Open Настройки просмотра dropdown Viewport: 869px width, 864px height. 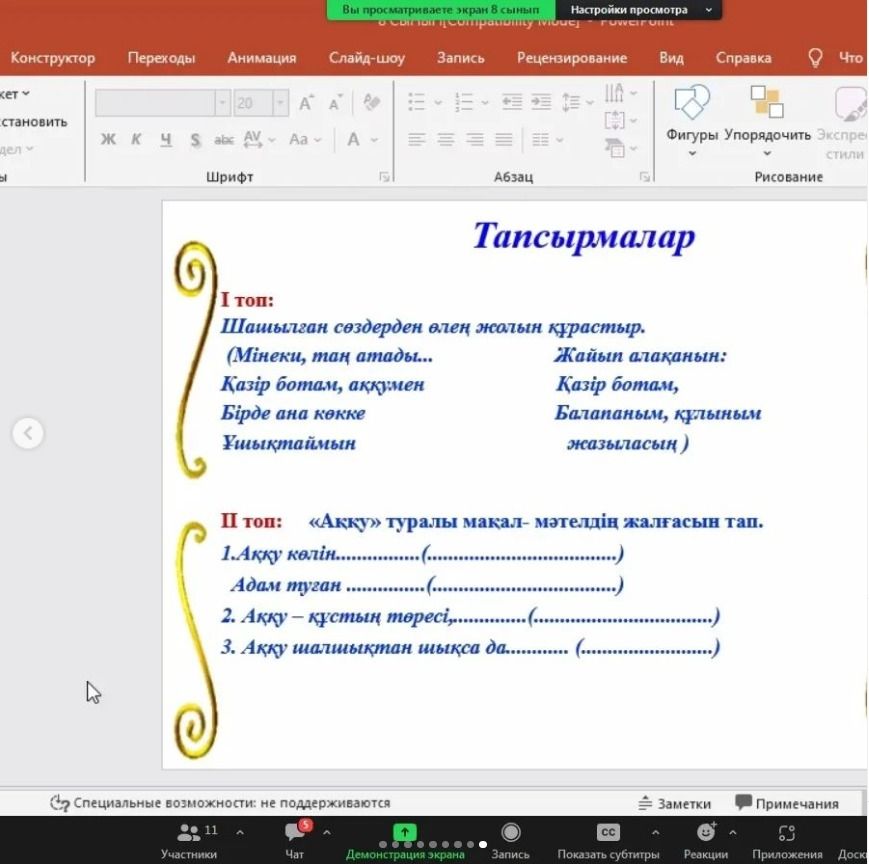[x=638, y=10]
